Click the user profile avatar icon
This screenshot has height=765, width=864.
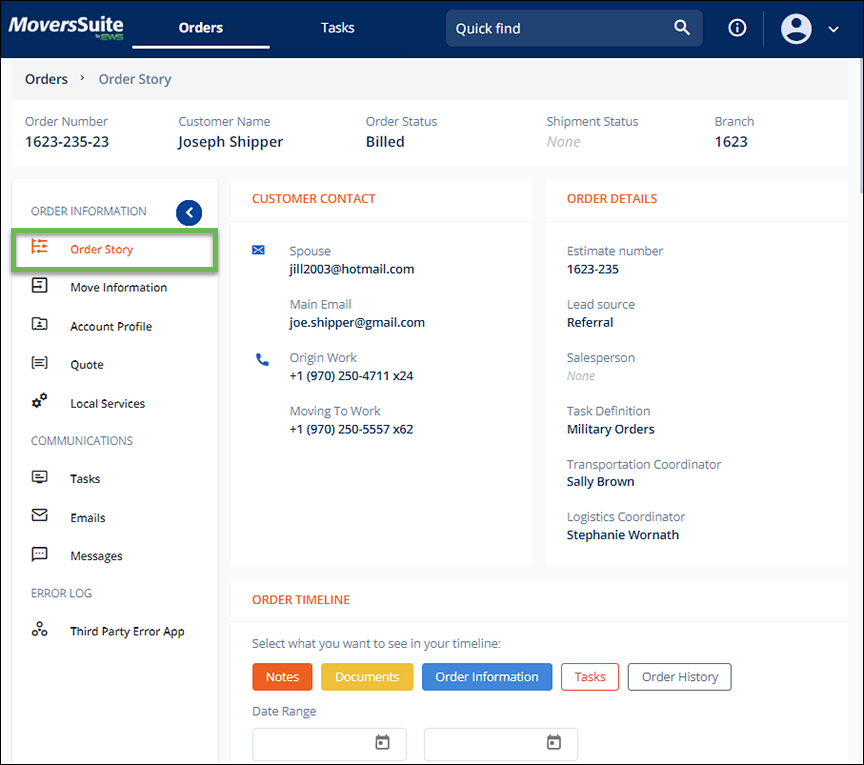[796, 28]
